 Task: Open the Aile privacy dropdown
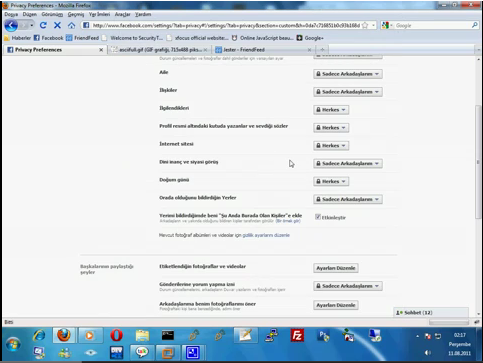[348, 74]
